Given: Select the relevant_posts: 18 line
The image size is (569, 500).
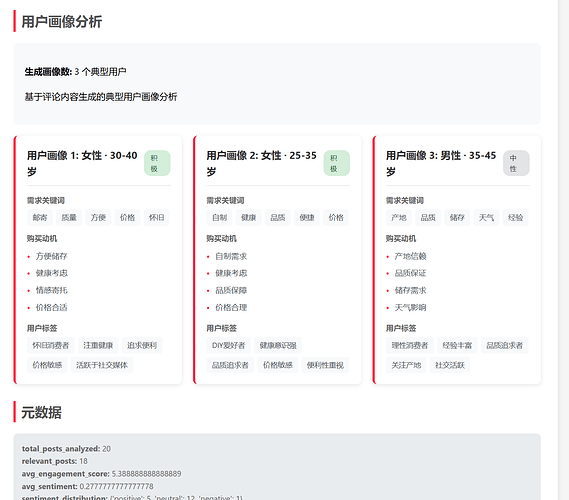Looking at the screenshot, I should [x=55, y=461].
